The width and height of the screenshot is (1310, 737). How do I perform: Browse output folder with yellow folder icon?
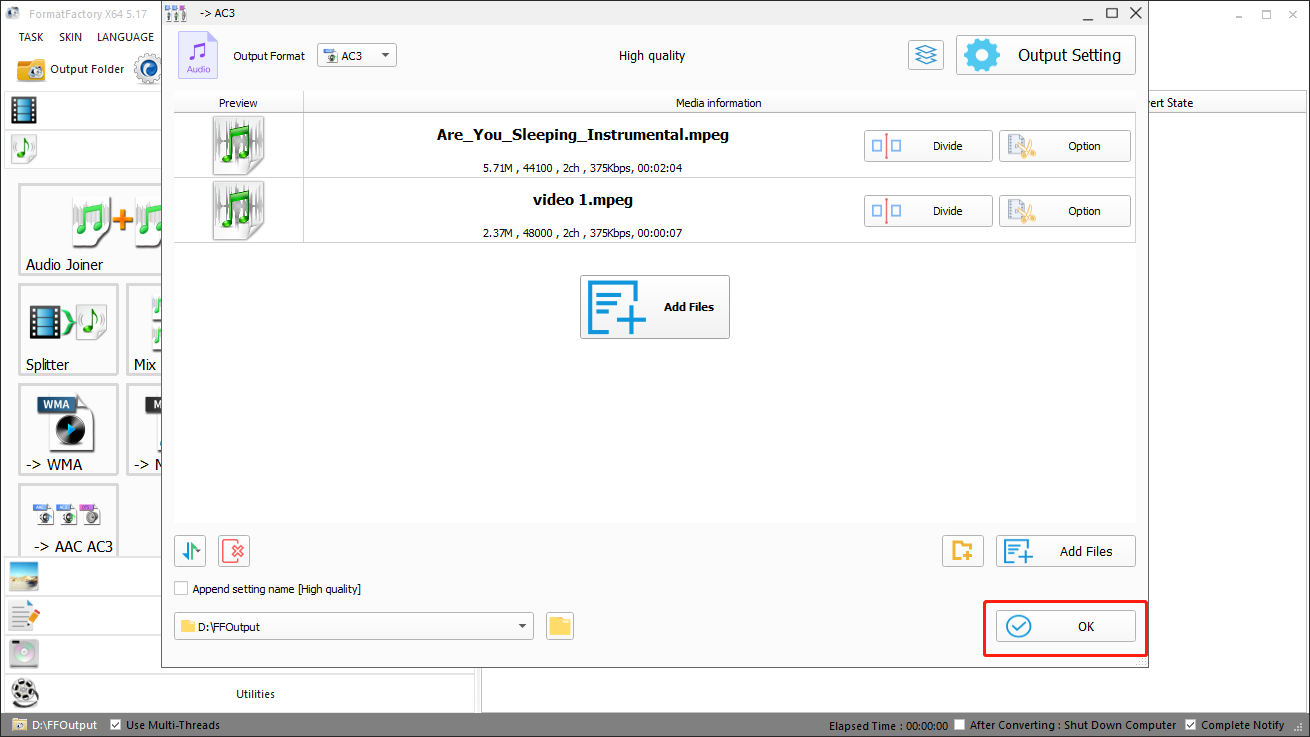click(560, 627)
